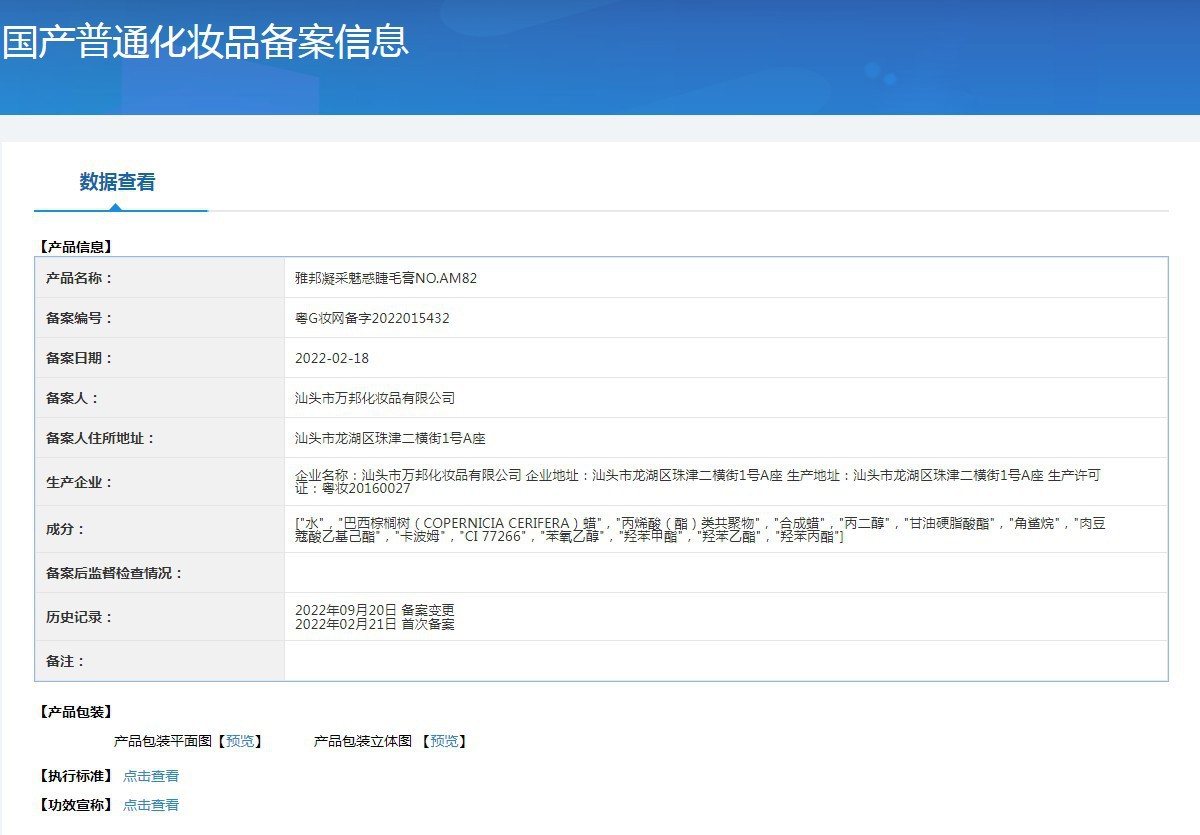Click the page title 国产普通化妆品备案信息
This screenshot has height=835, width=1200.
(206, 42)
